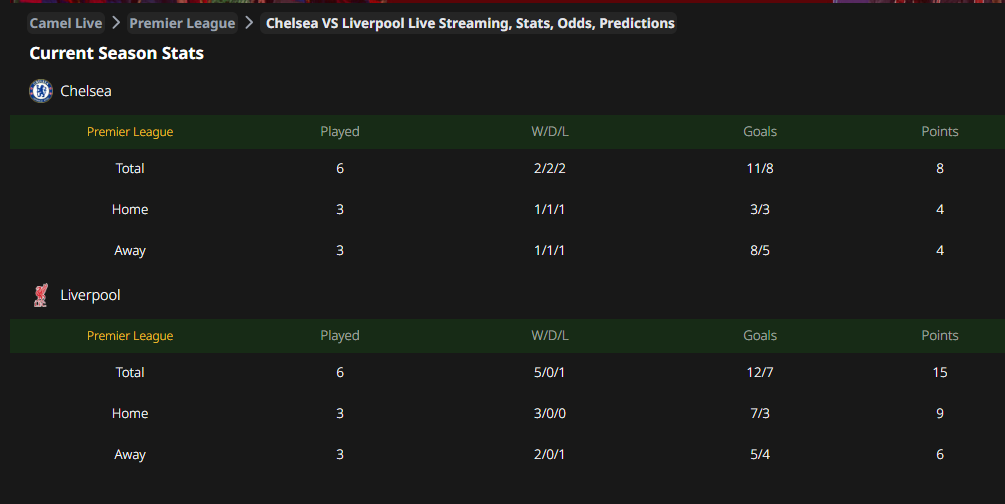Click the Liverpool club crest icon
This screenshot has width=1005, height=504.
click(x=41, y=295)
